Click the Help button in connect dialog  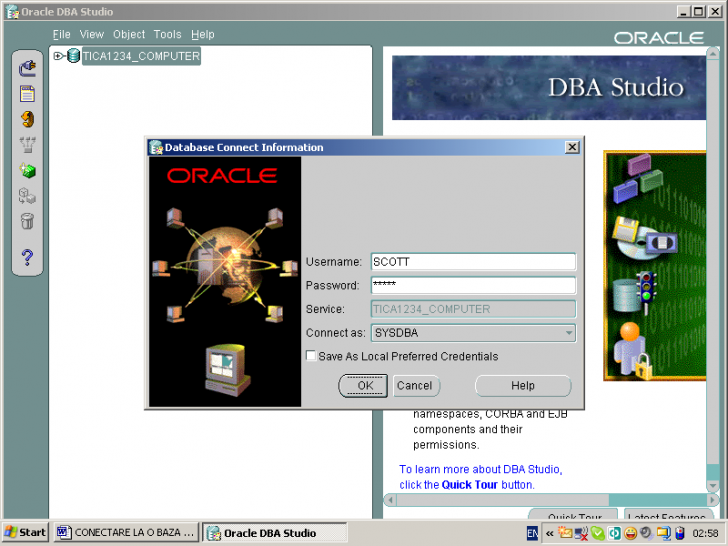522,385
